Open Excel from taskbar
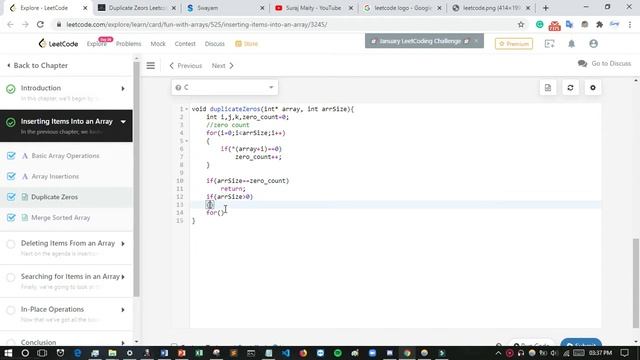 (x=199, y=353)
